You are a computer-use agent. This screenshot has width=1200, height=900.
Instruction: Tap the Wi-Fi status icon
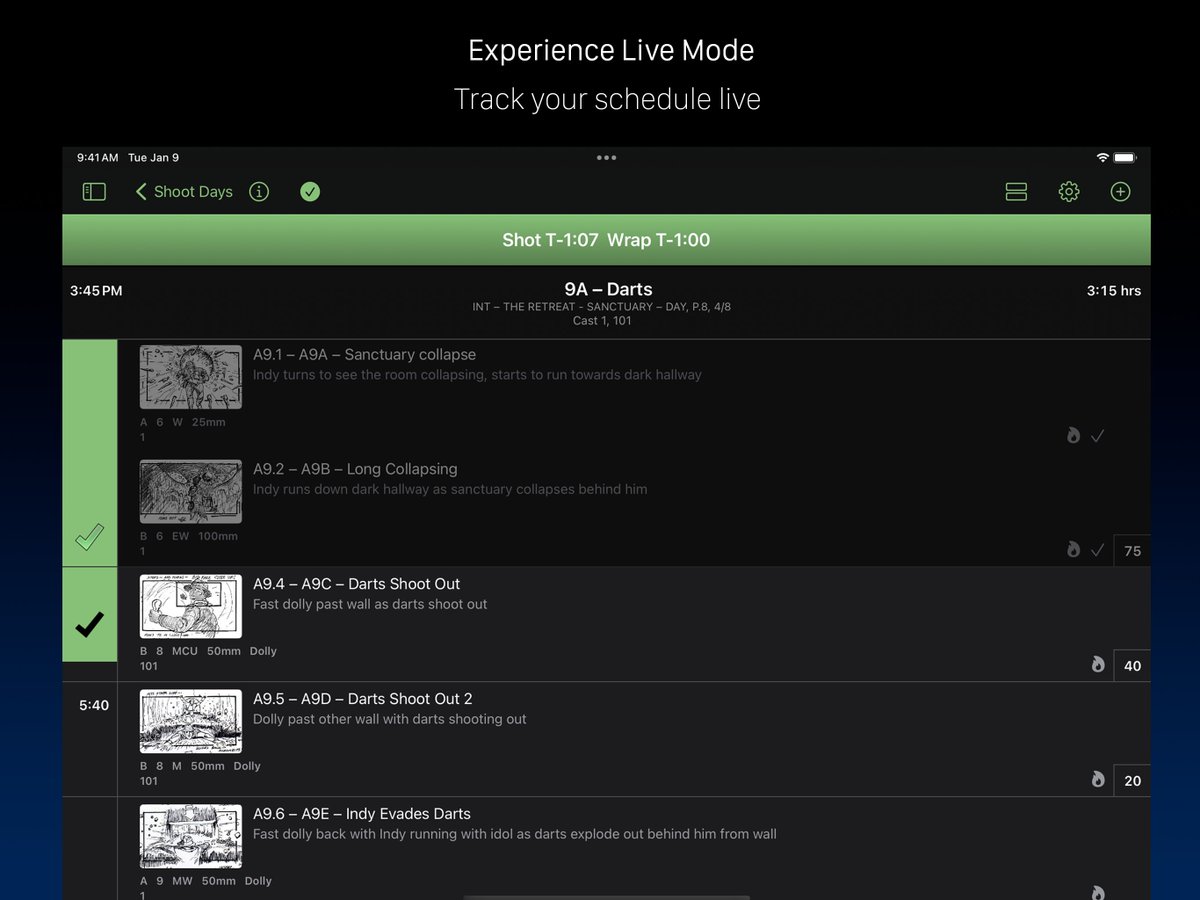coord(1102,158)
